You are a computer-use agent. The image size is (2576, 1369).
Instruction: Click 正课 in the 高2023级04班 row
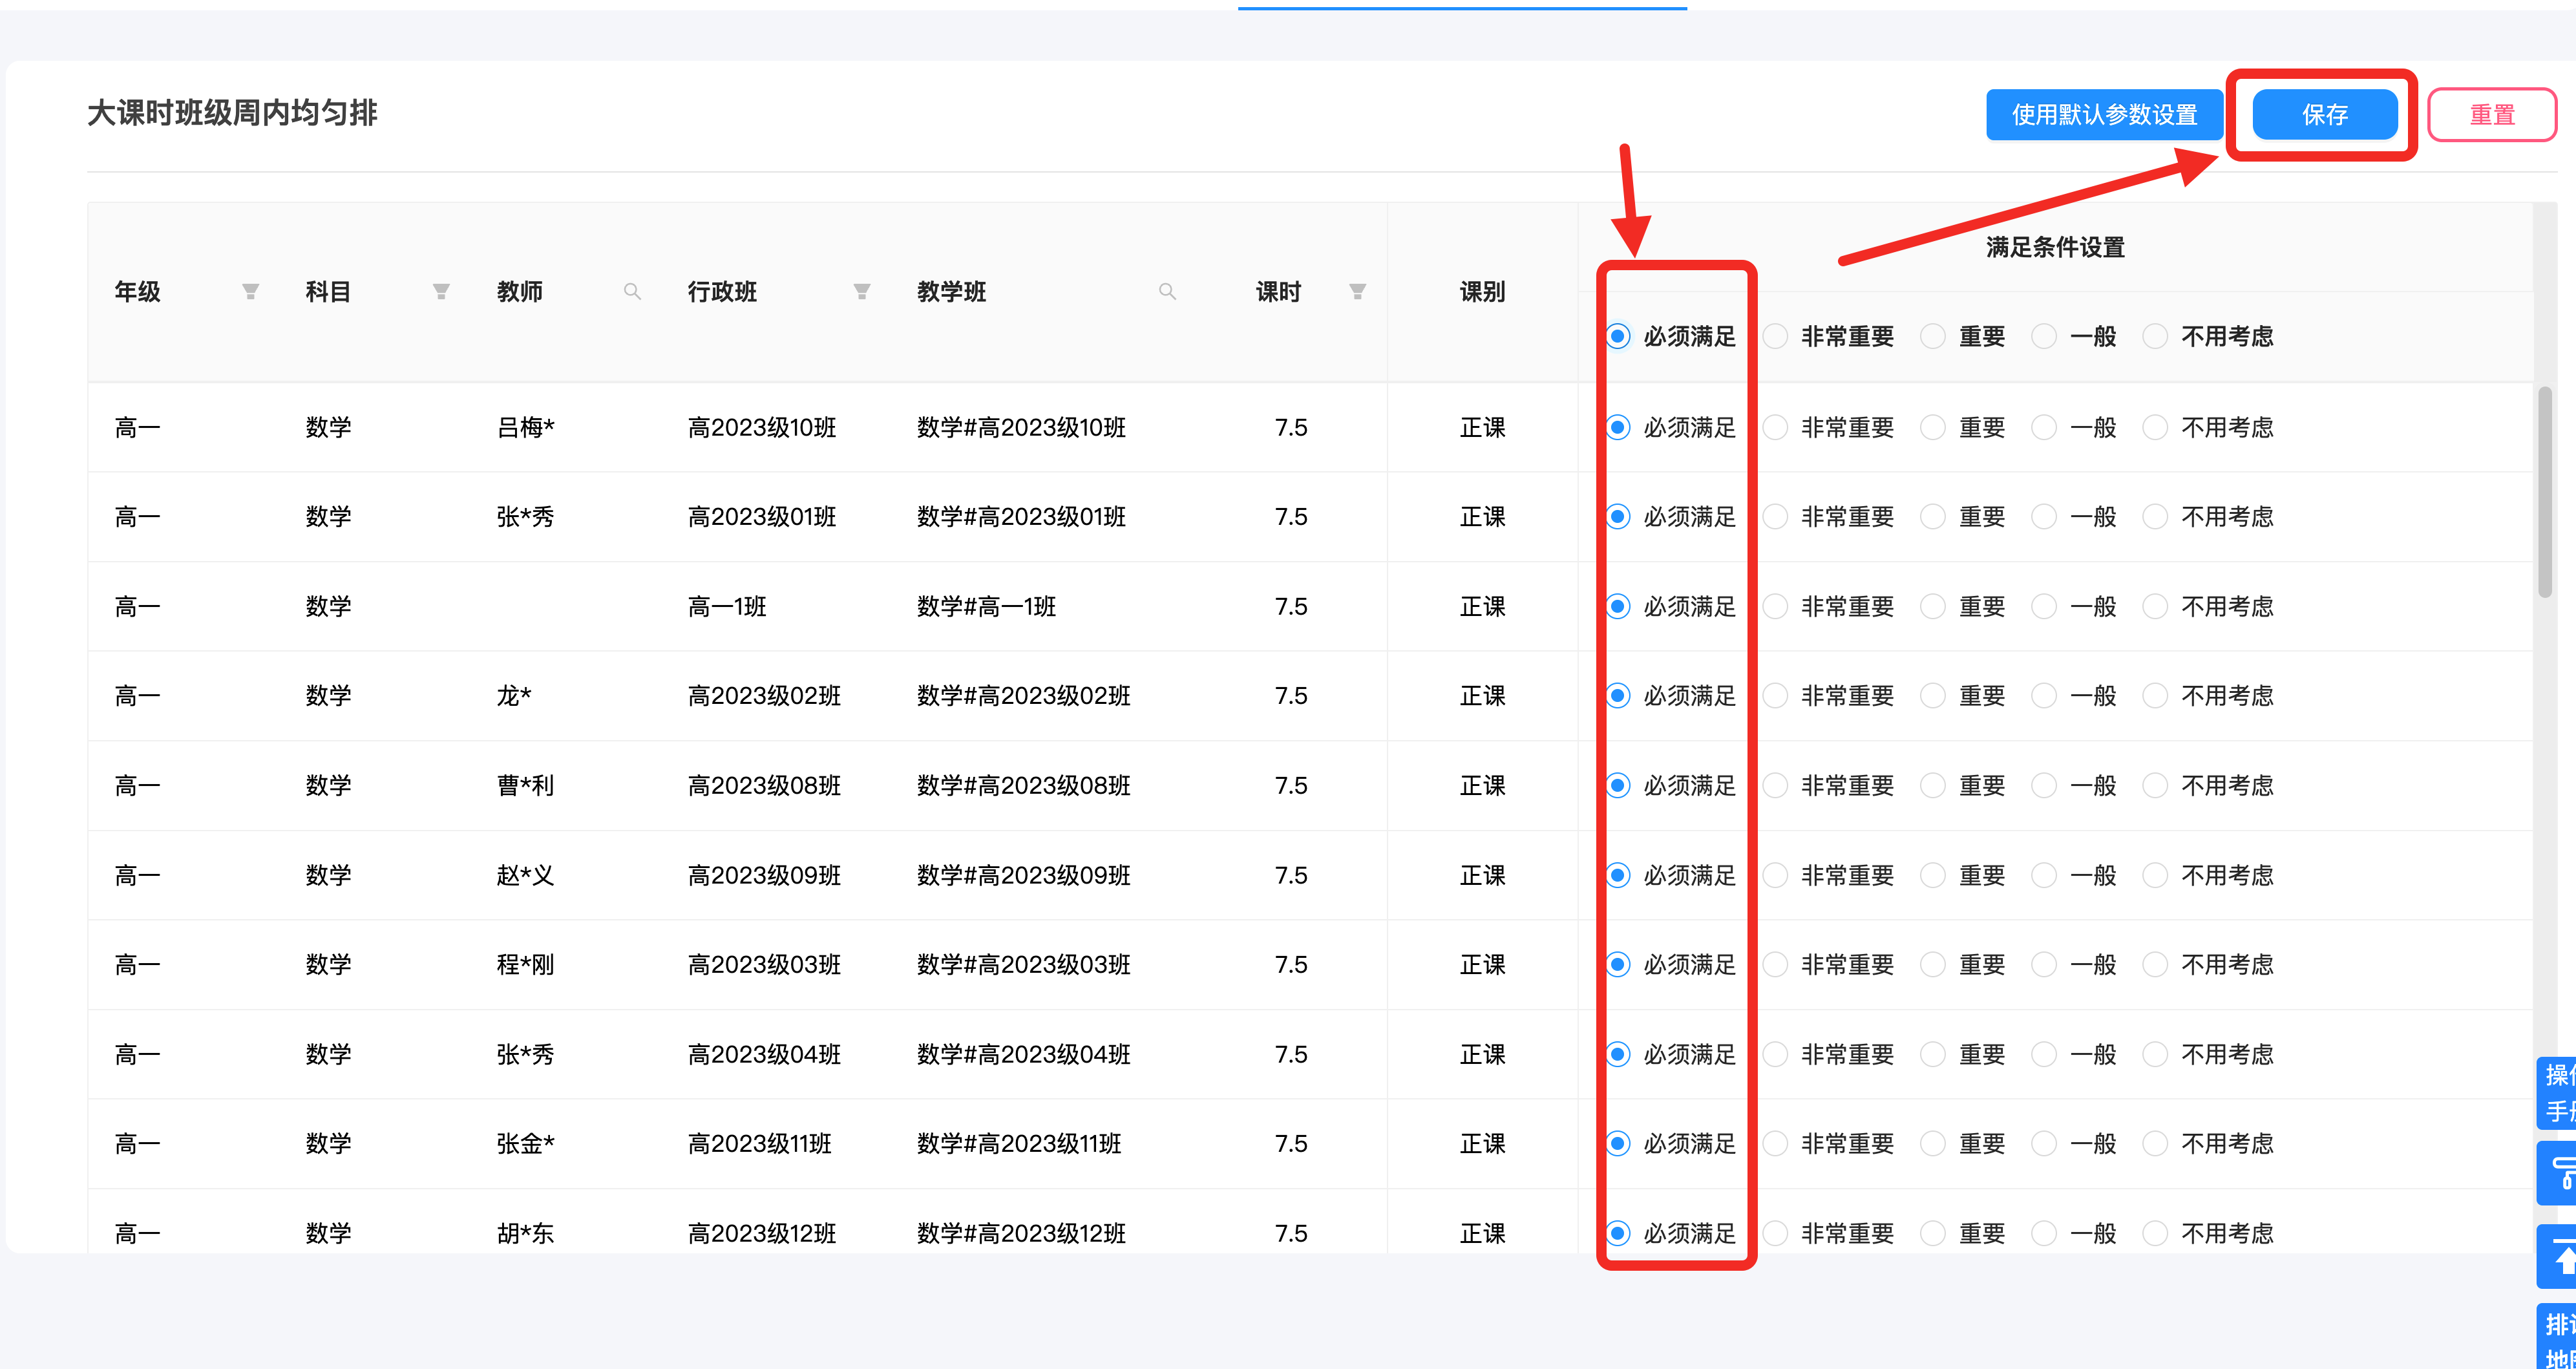pyautogui.click(x=1482, y=1054)
